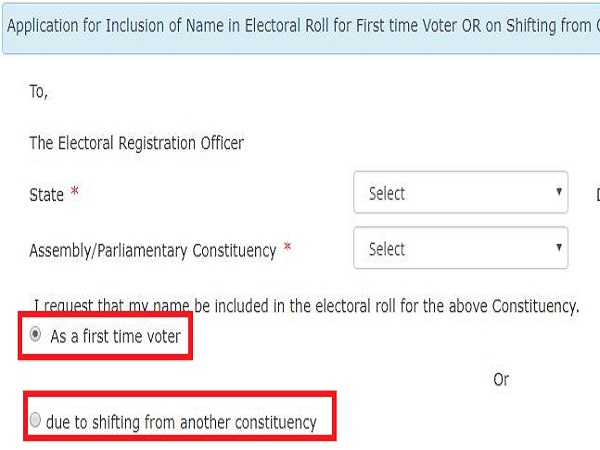Click the 'To,' salutation text

(x=39, y=92)
